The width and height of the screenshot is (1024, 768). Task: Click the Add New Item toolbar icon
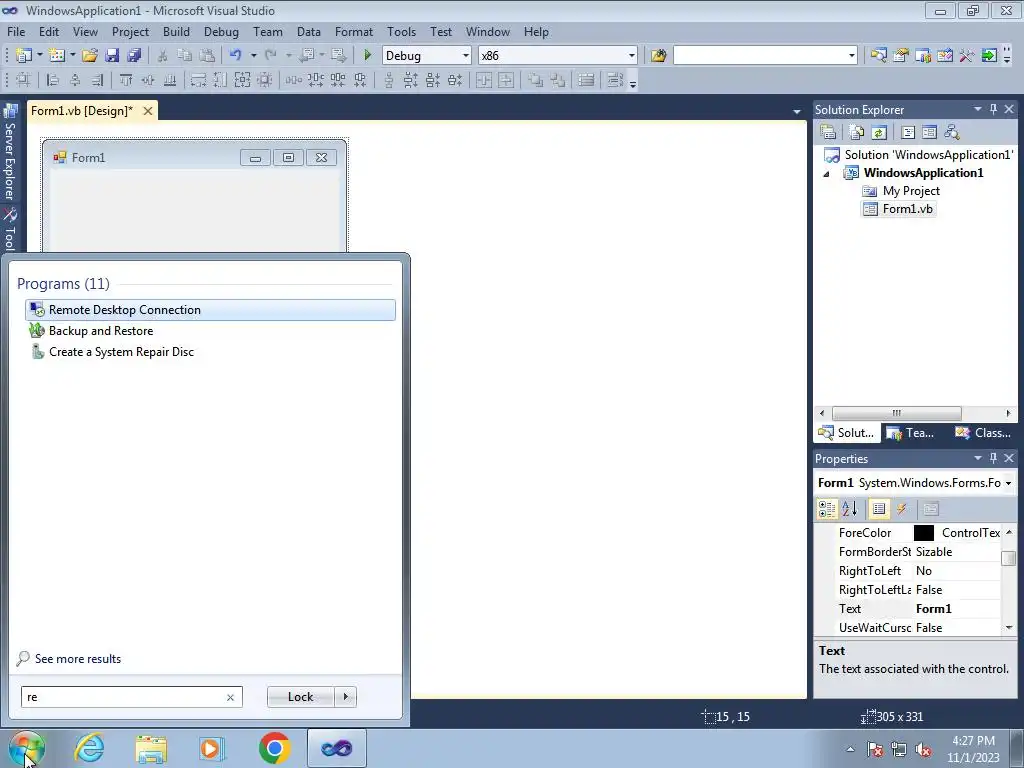click(57, 56)
